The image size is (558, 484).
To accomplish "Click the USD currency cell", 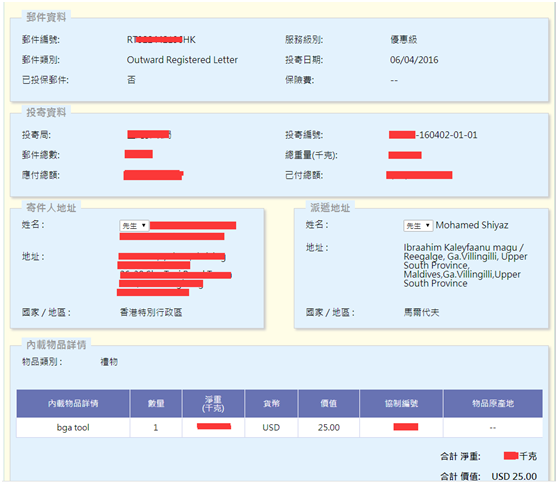I will (x=271, y=427).
